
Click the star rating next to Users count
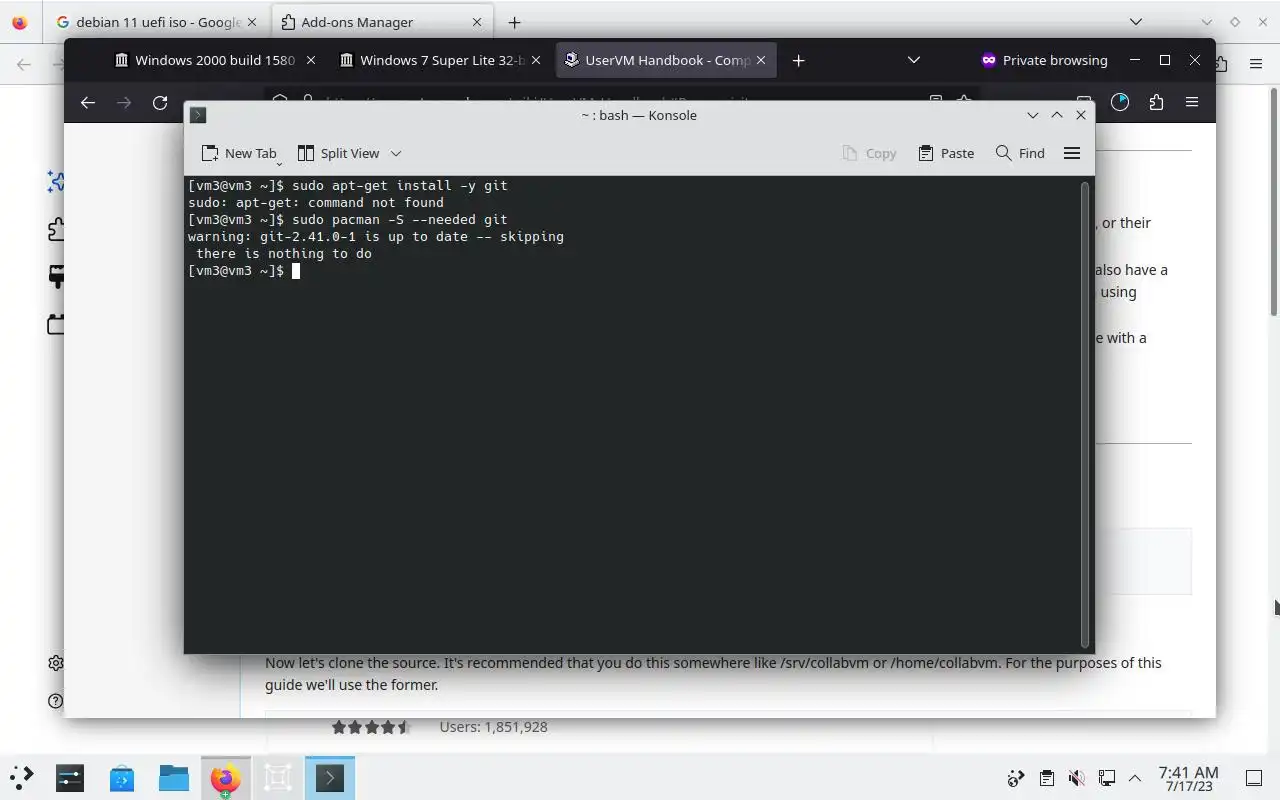371,727
